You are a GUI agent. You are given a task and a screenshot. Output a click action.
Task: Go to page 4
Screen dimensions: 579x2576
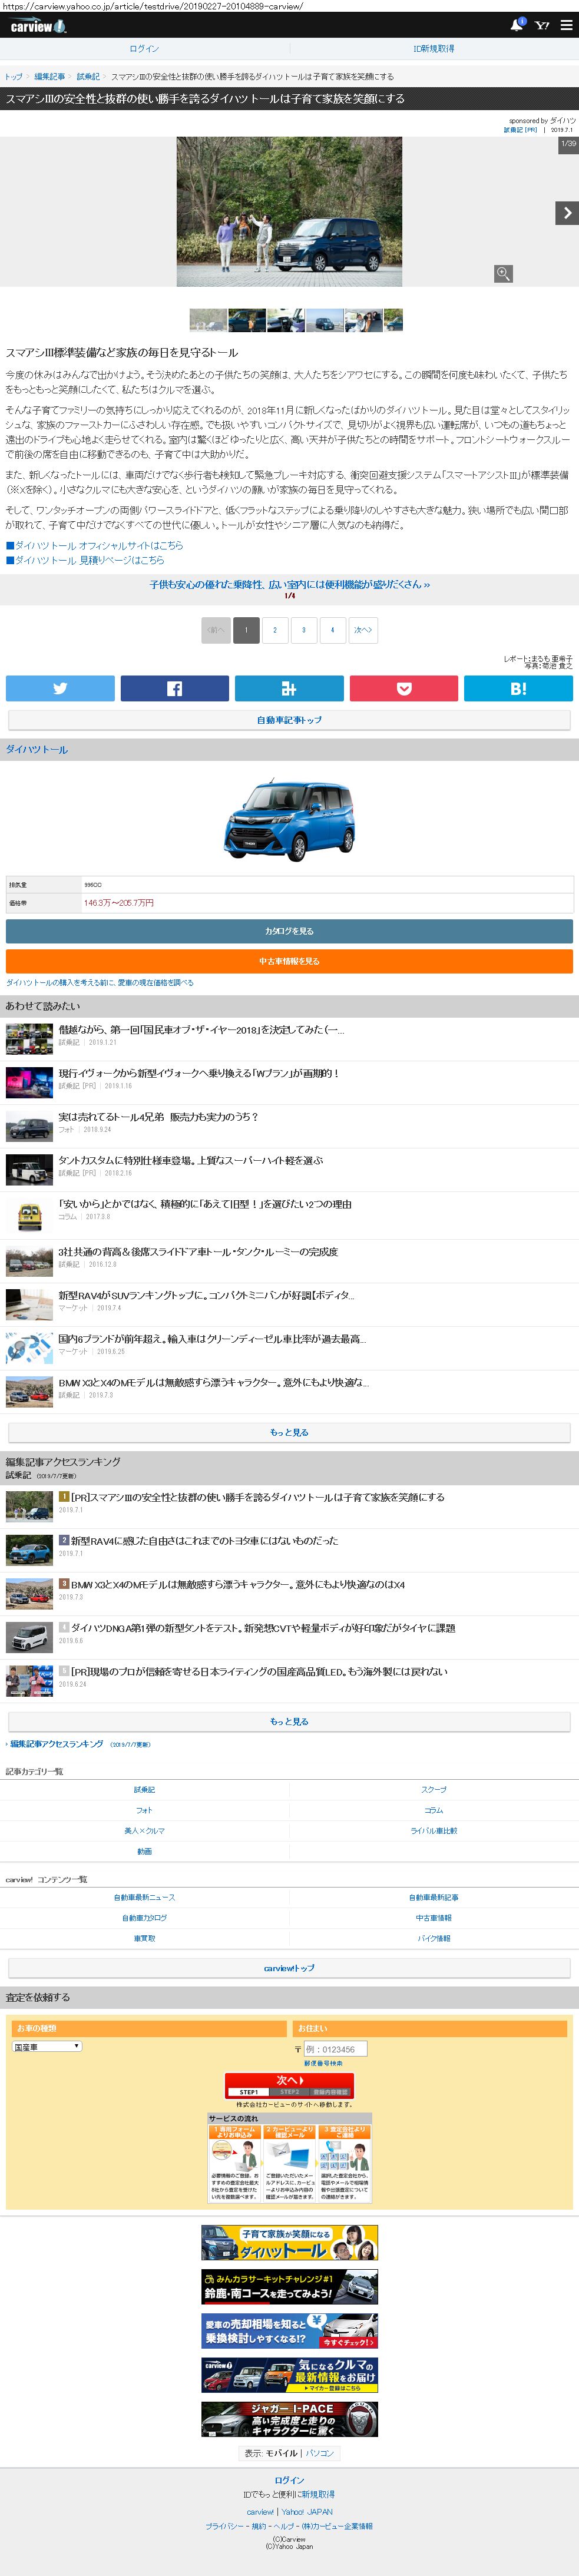click(x=333, y=630)
